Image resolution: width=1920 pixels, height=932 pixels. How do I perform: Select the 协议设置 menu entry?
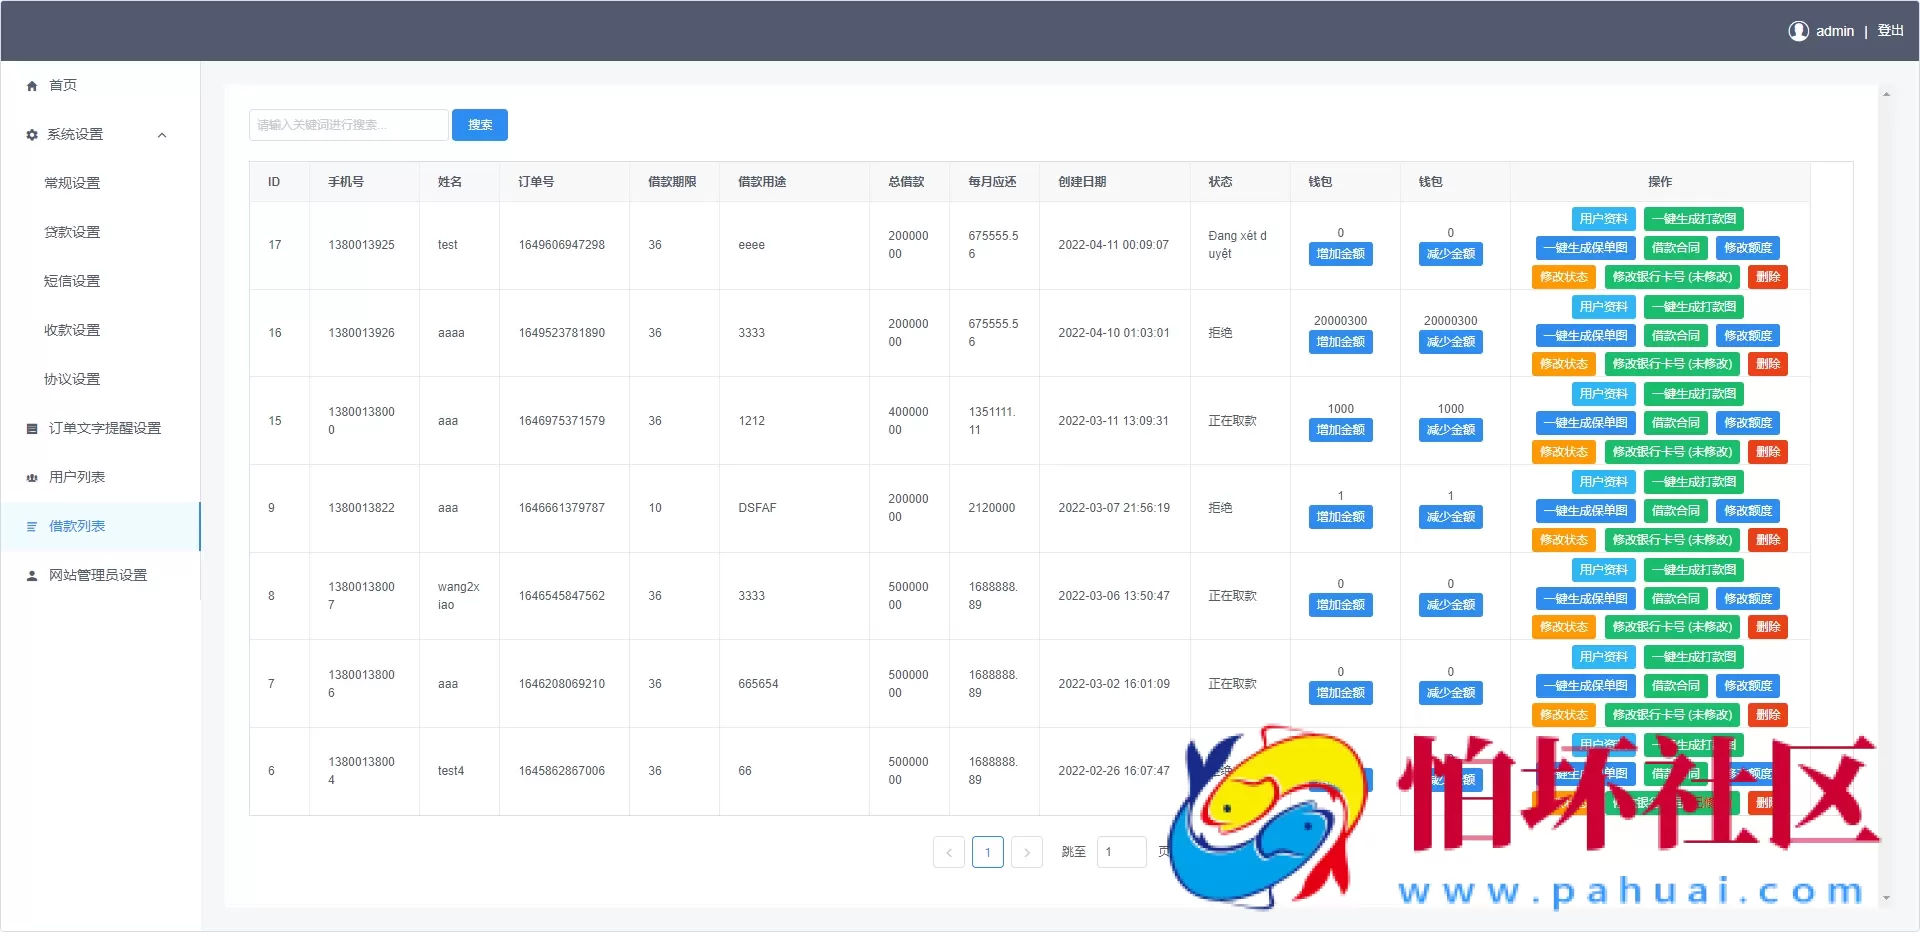pos(72,379)
